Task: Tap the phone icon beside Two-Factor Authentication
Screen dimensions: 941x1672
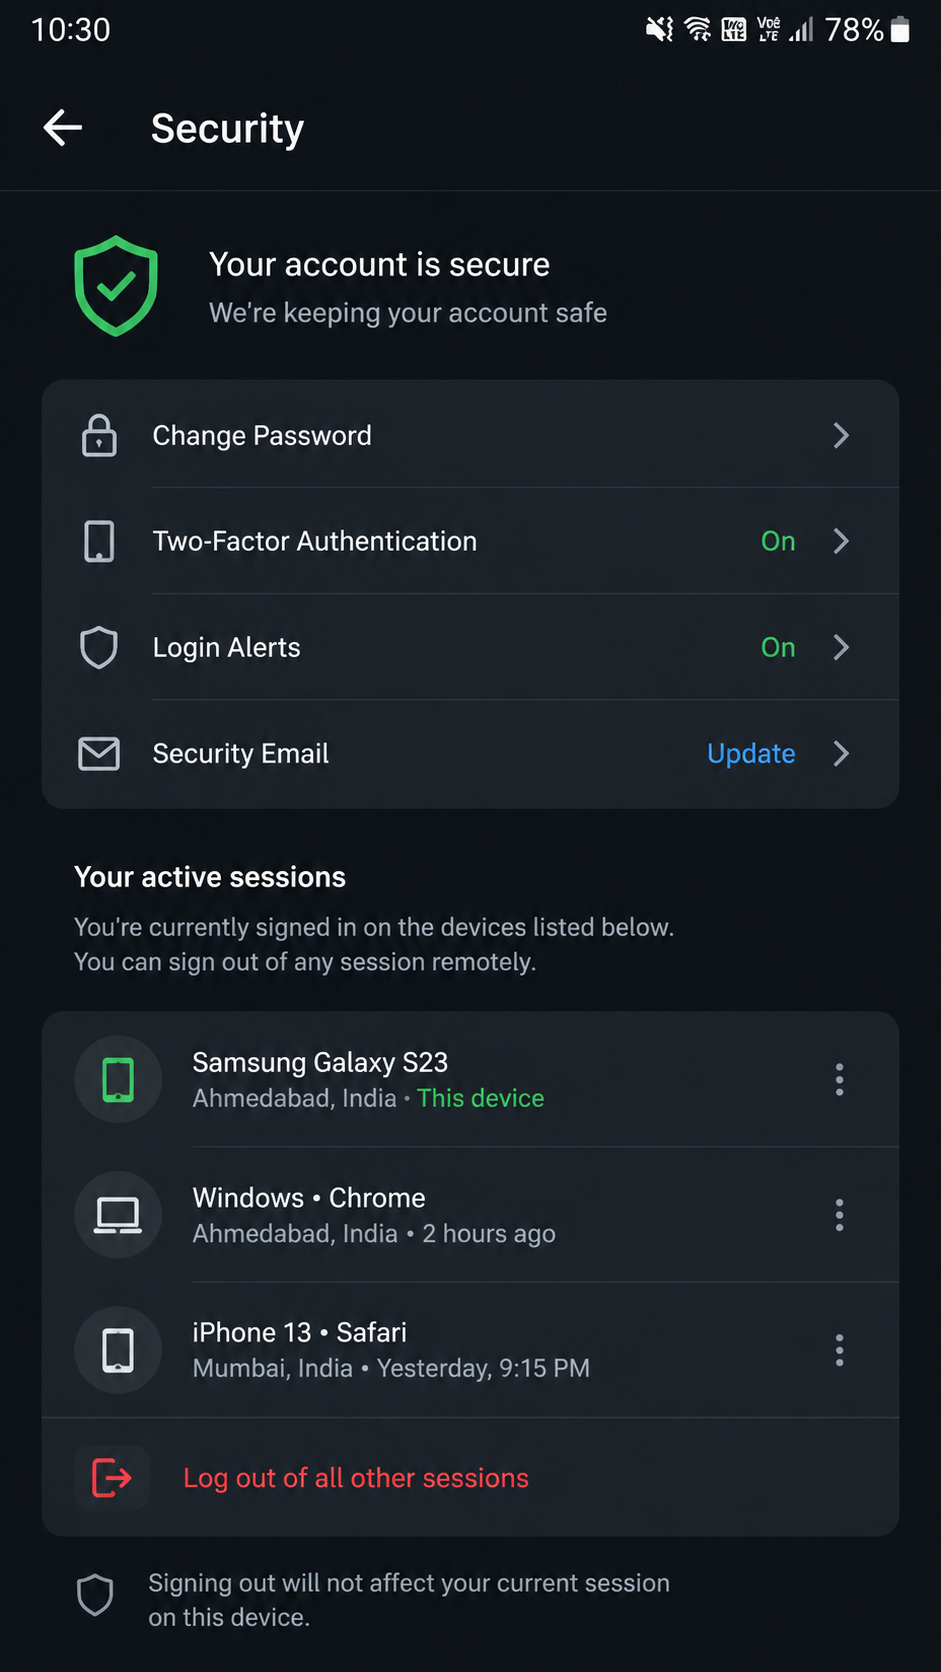Action: [x=99, y=541]
